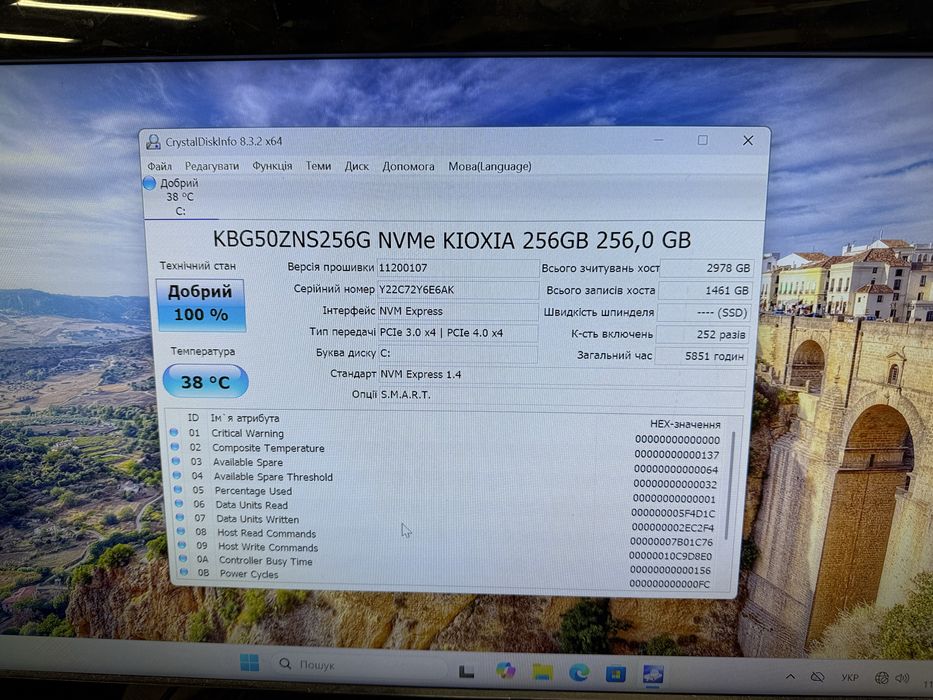Click the NVM Express interface field
This screenshot has height=700, width=933.
coord(458,311)
